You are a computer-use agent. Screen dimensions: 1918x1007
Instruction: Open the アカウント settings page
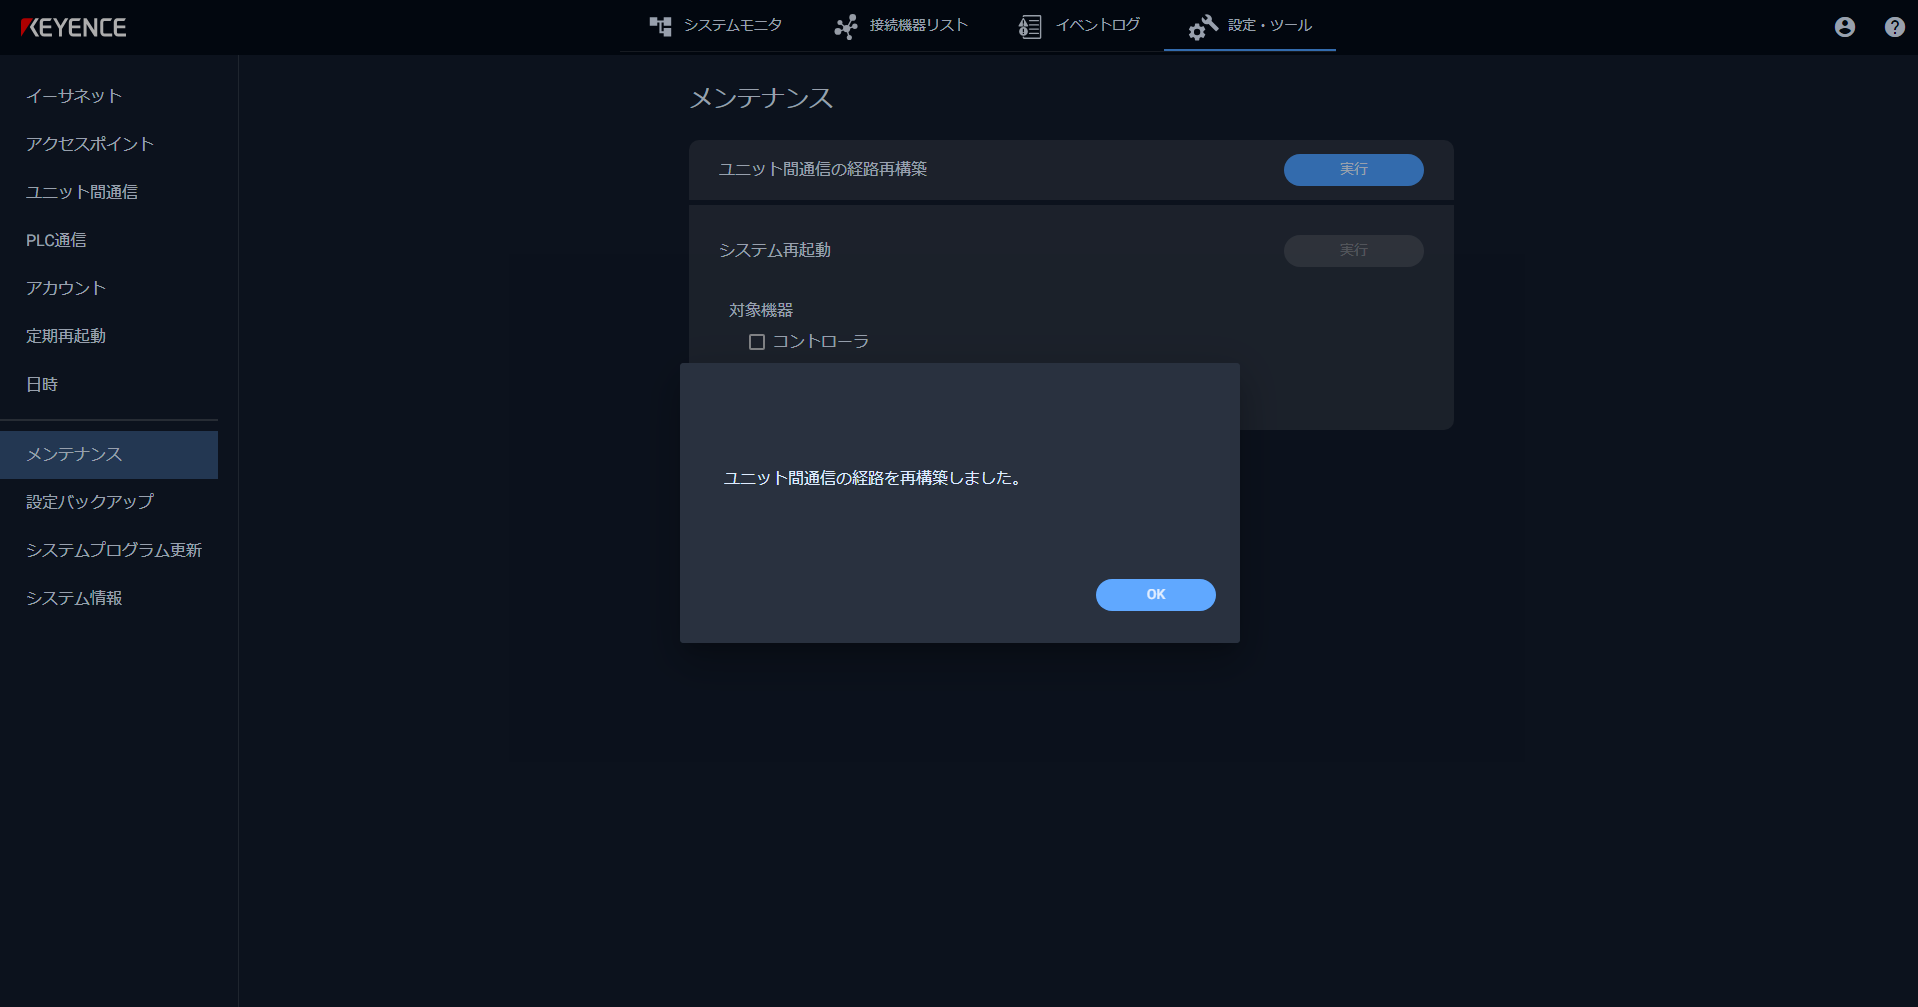coord(65,287)
